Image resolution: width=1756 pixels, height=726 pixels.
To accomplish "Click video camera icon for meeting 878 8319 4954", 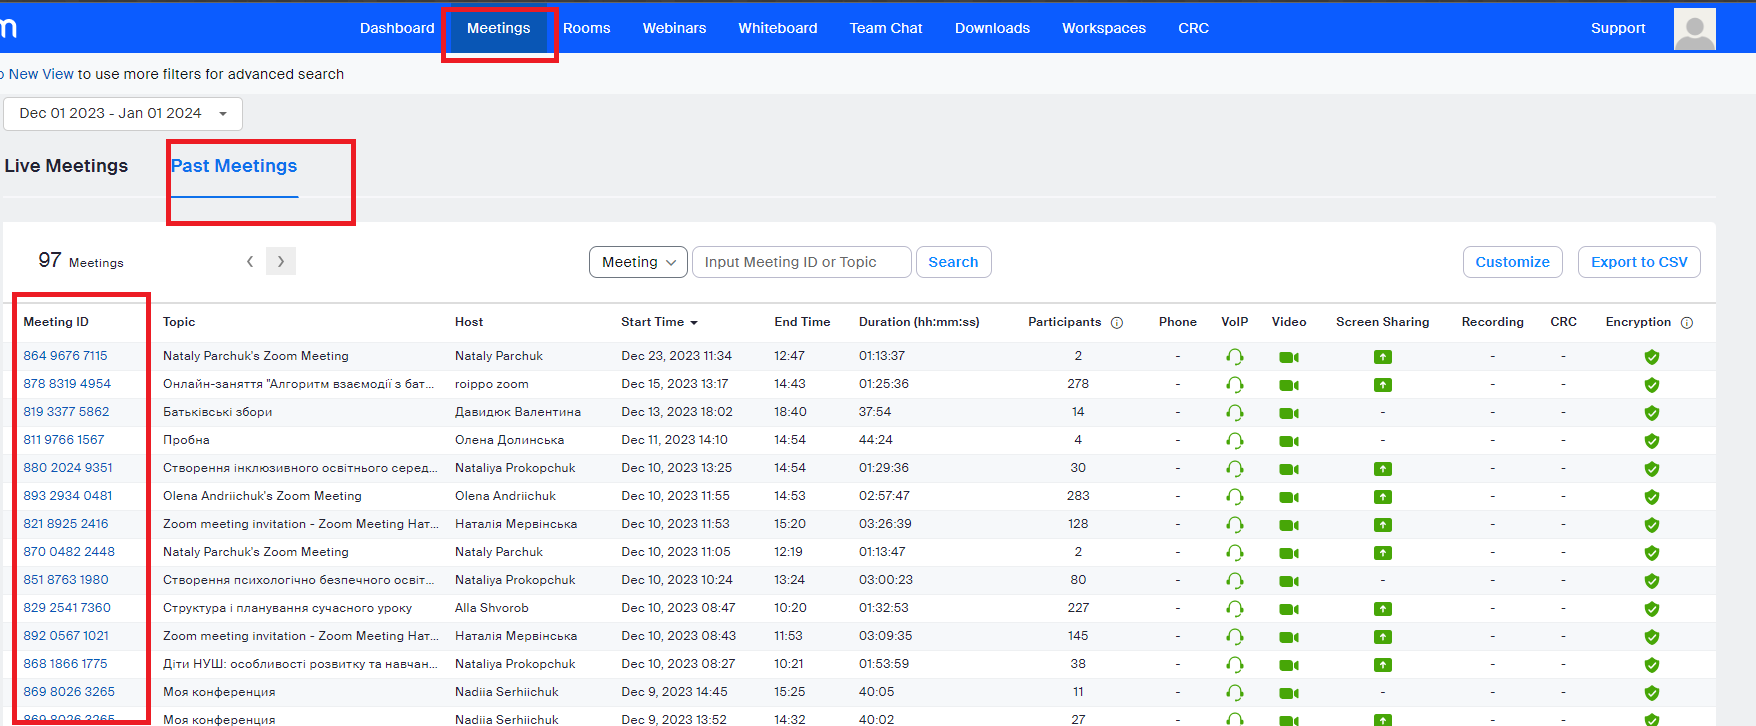I will coord(1289,385).
